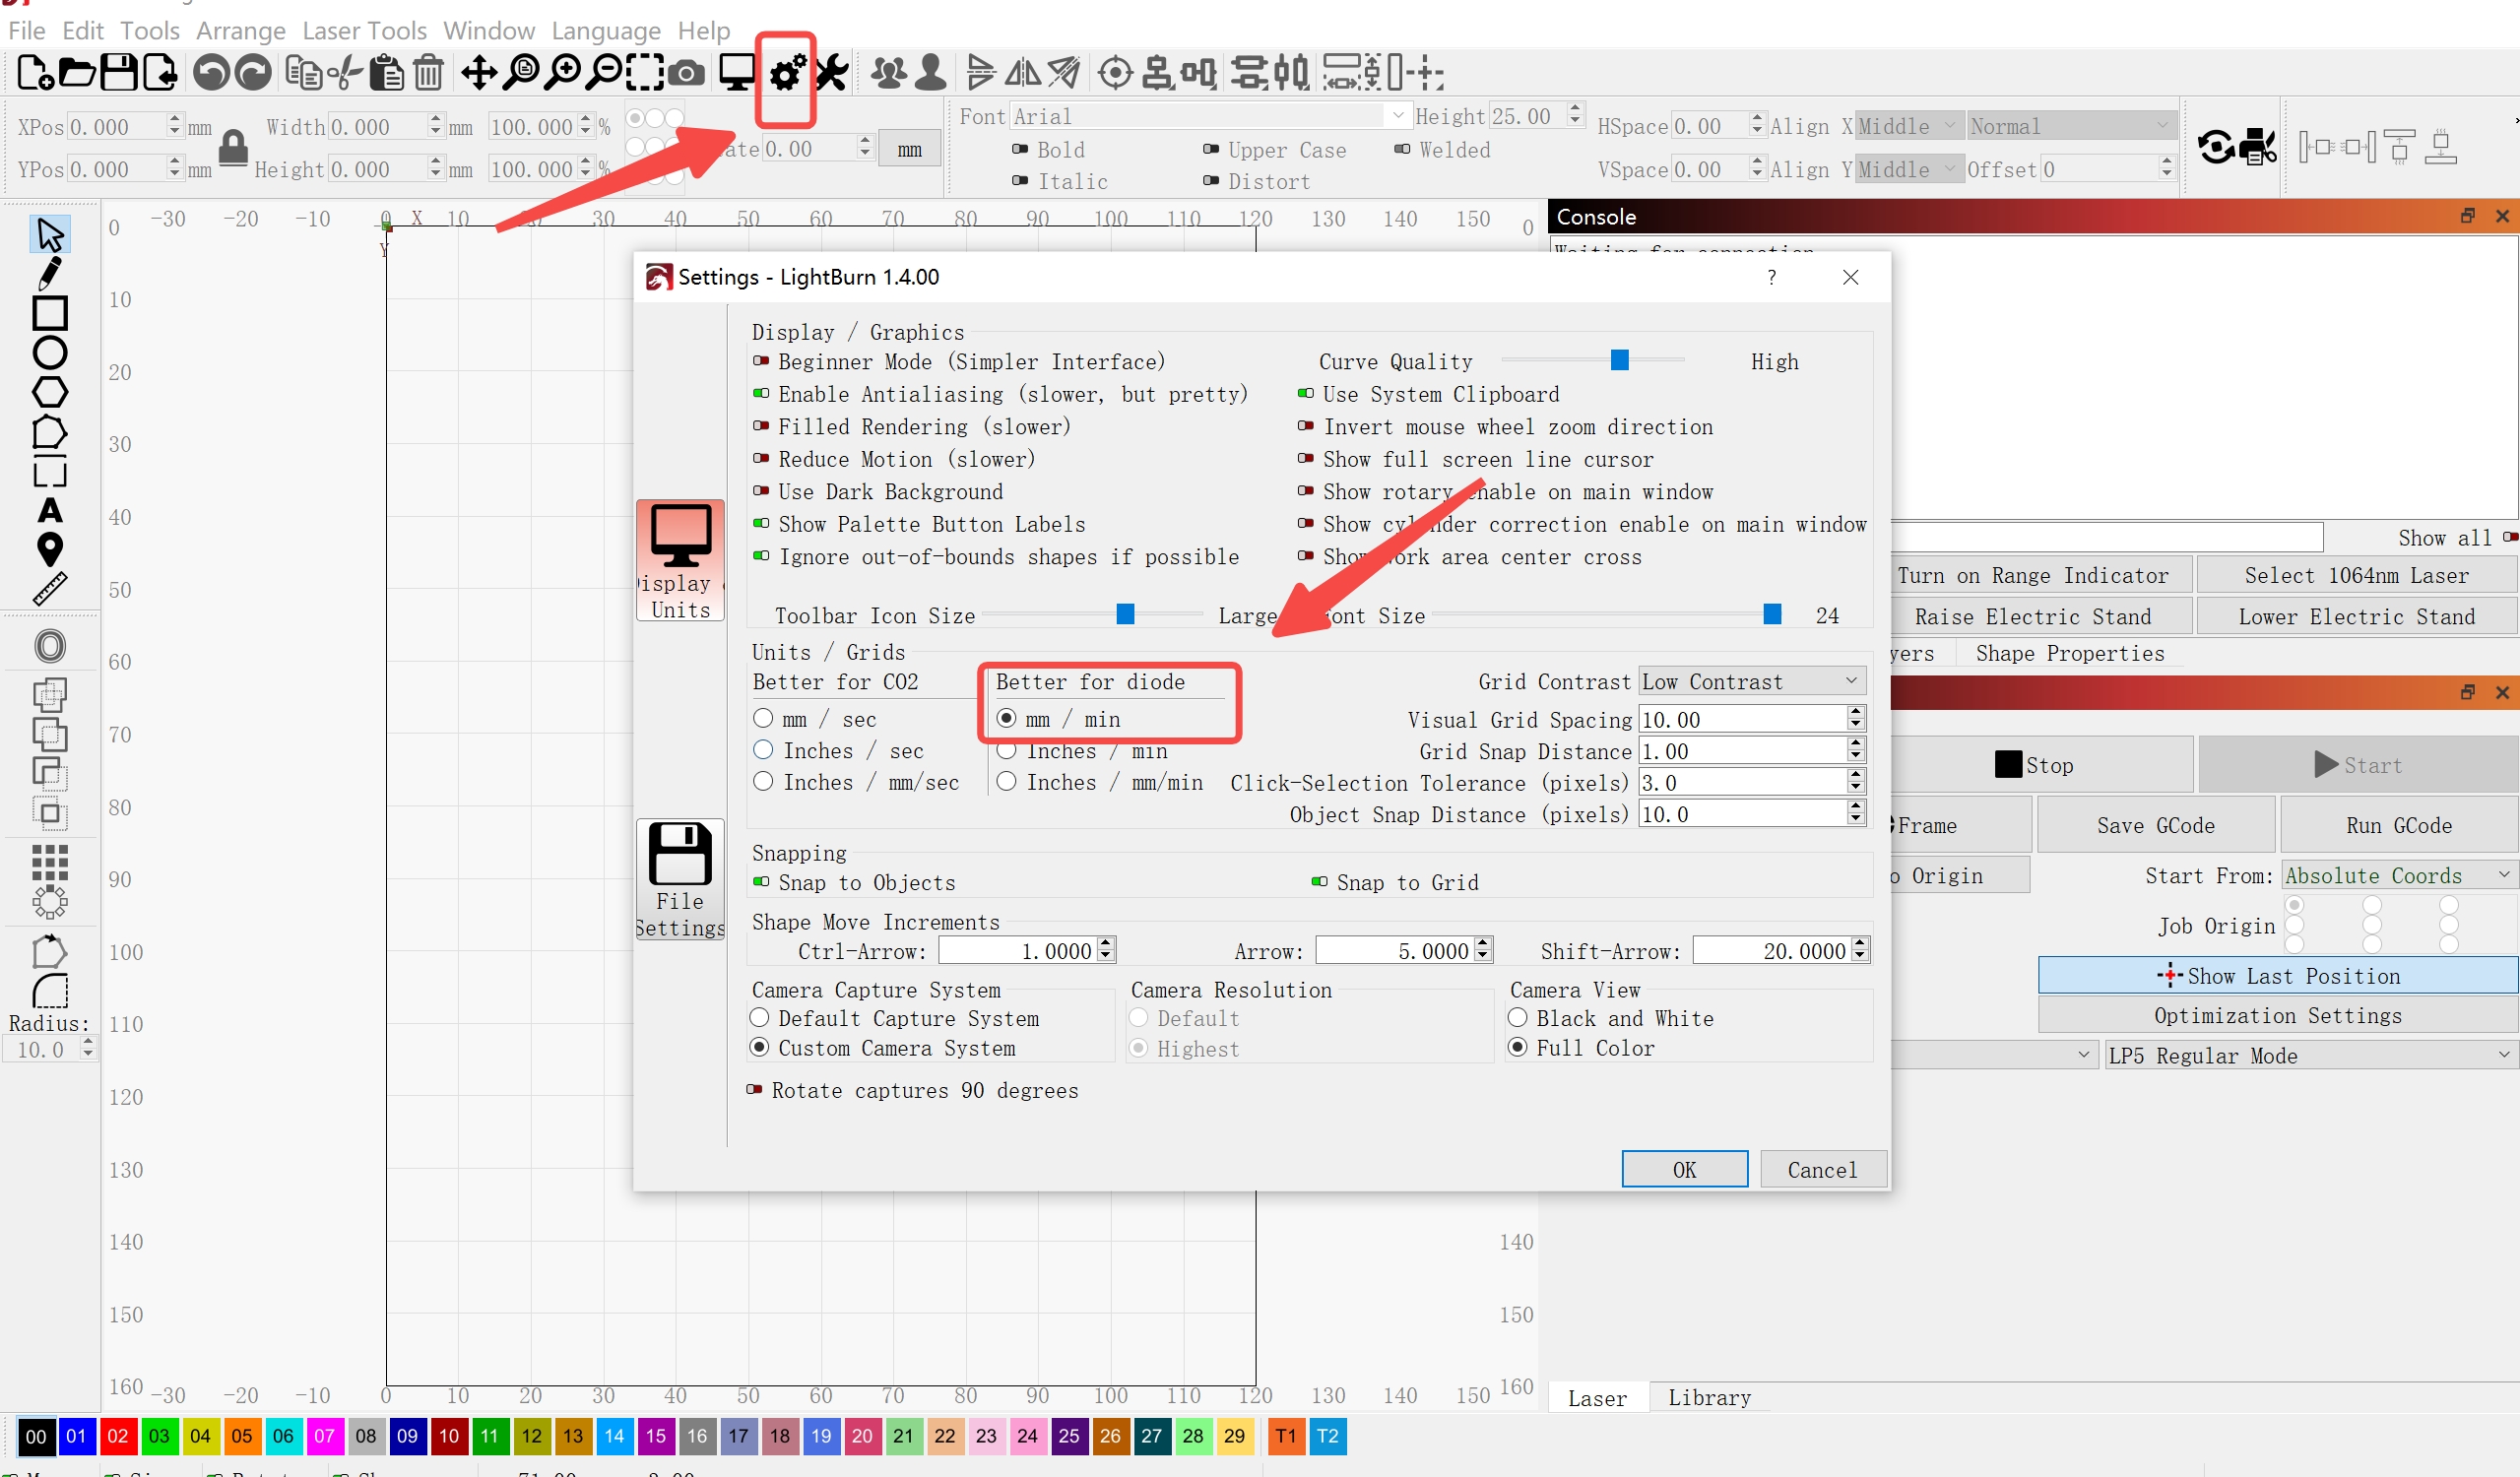Click OK in Settings dialog

click(1684, 1169)
